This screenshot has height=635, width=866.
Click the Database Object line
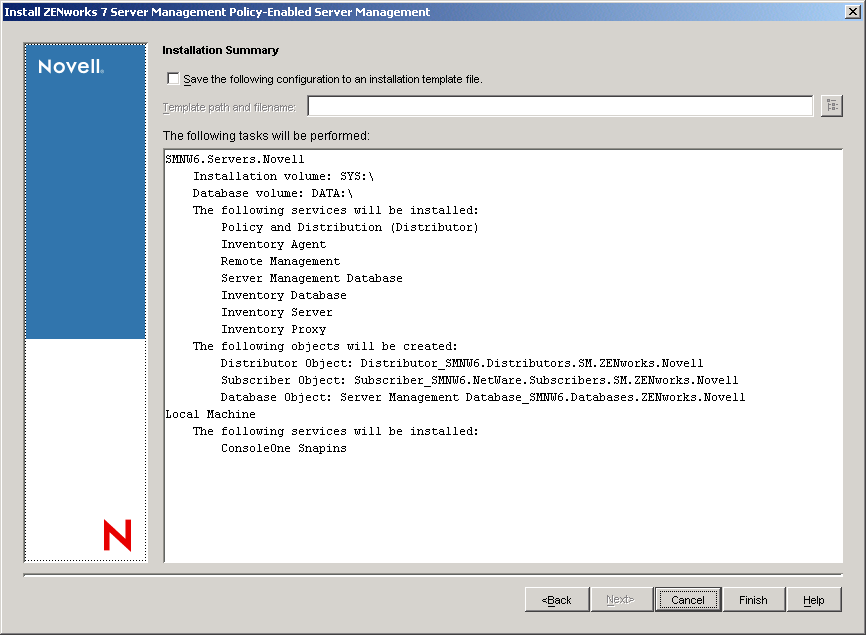tap(483, 398)
